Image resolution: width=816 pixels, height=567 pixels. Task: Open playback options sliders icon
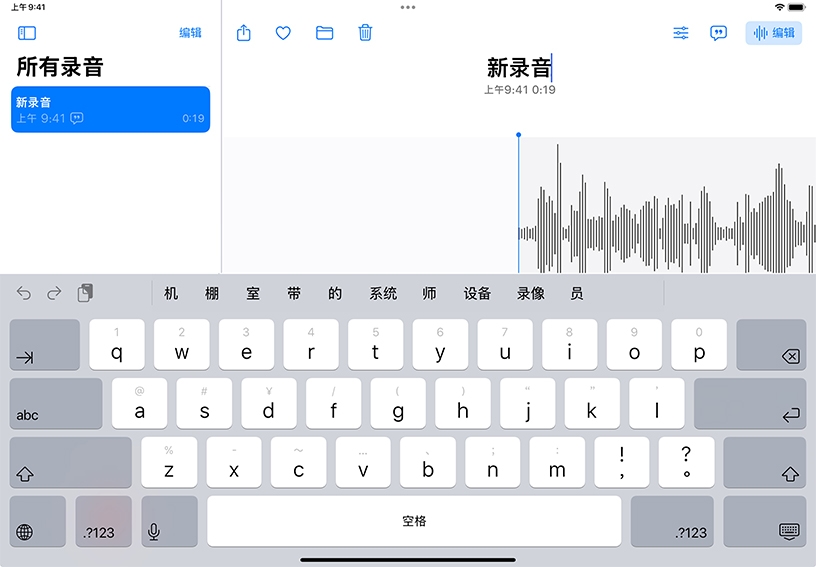[x=681, y=33]
